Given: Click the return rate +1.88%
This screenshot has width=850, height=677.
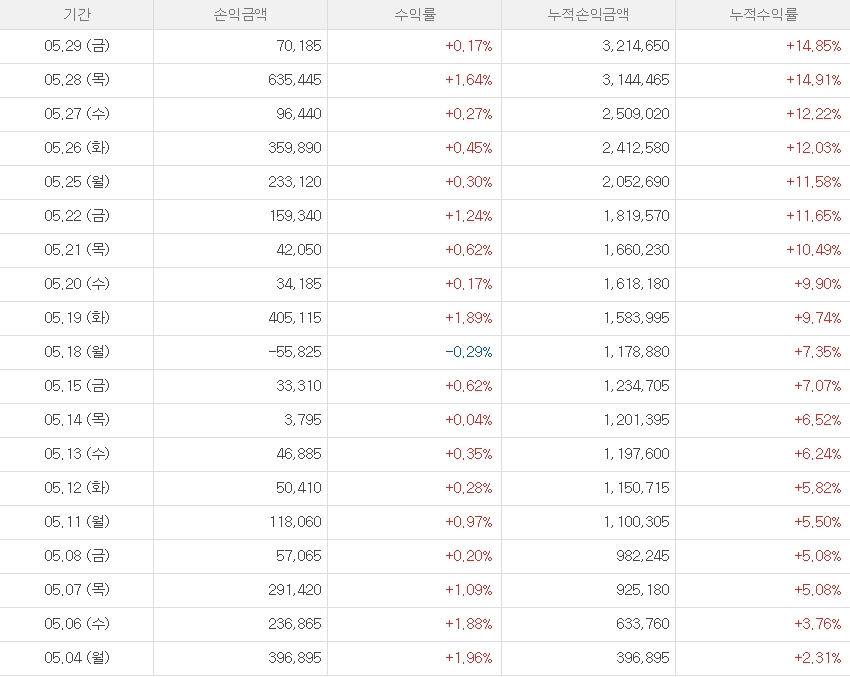Looking at the screenshot, I should 469,623.
